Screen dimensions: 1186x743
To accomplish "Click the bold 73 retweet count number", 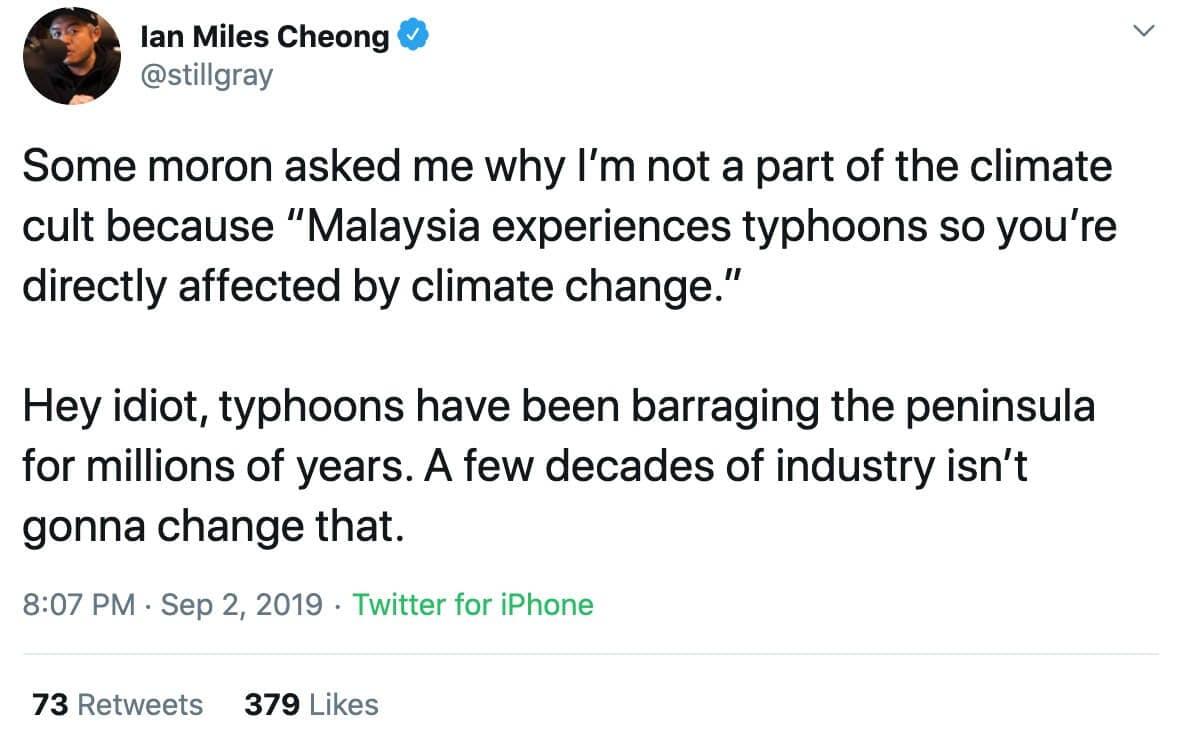I will (50, 705).
